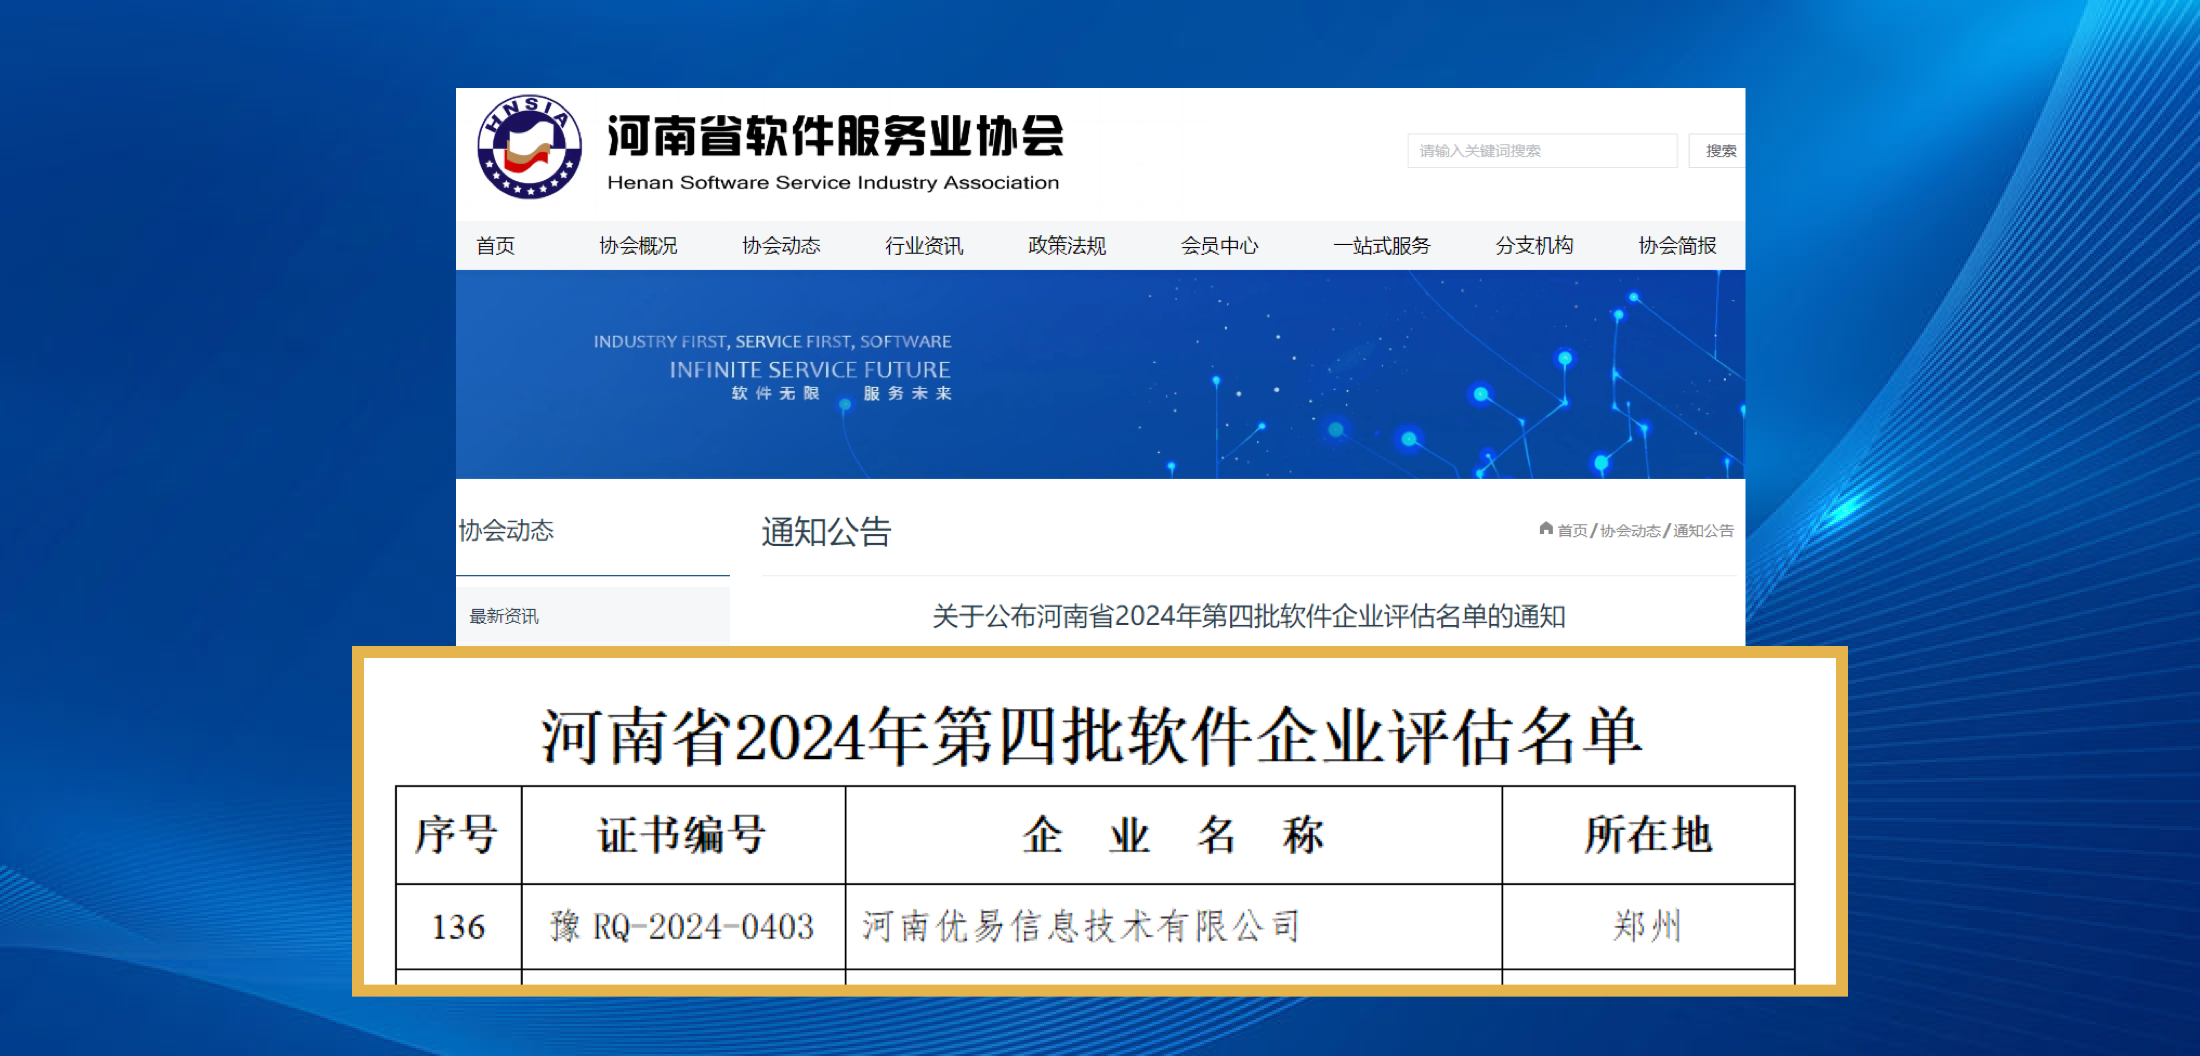Click the cell with number 136
The image size is (2200, 1056).
point(458,927)
